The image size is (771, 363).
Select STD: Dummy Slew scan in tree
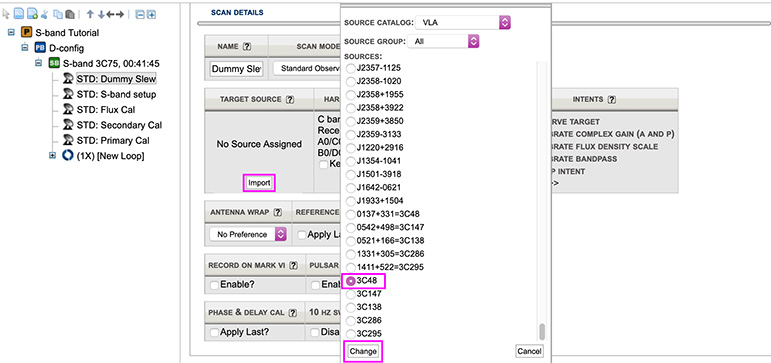116,79
